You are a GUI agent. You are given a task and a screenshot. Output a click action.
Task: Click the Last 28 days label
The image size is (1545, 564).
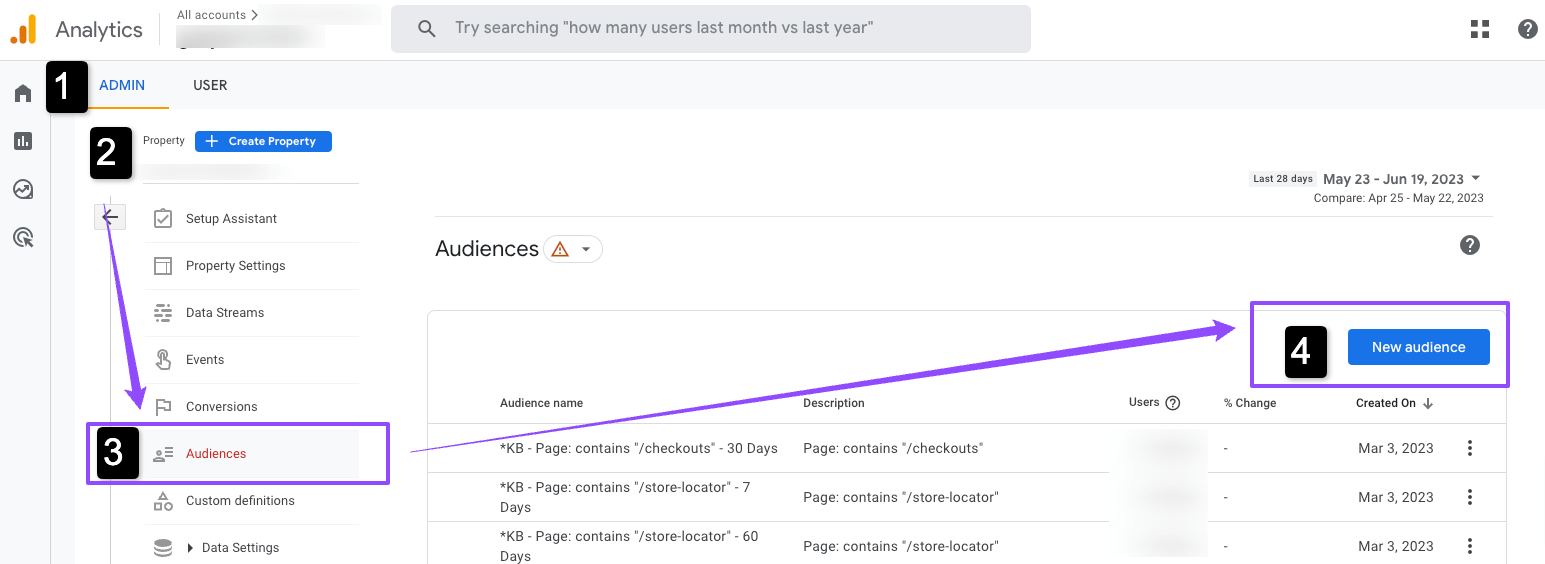click(1283, 179)
